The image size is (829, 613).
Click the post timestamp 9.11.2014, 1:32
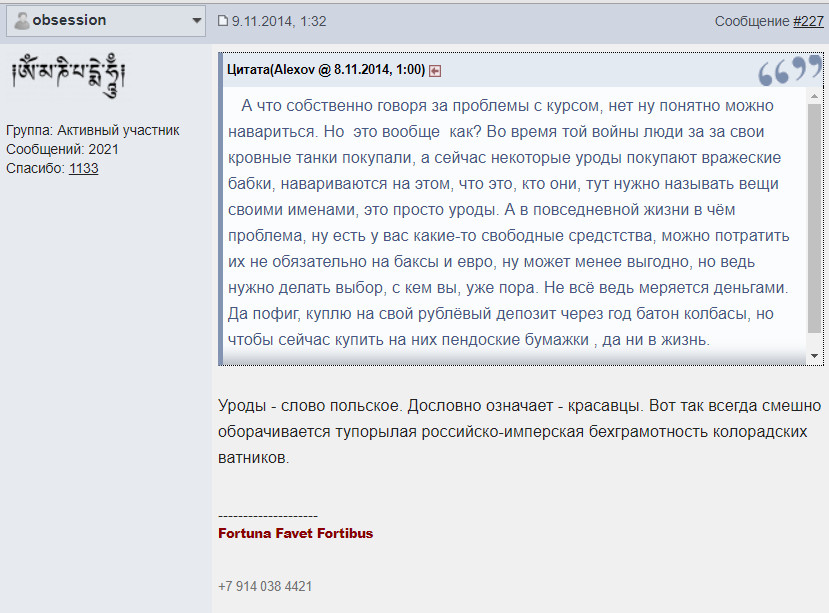(279, 21)
